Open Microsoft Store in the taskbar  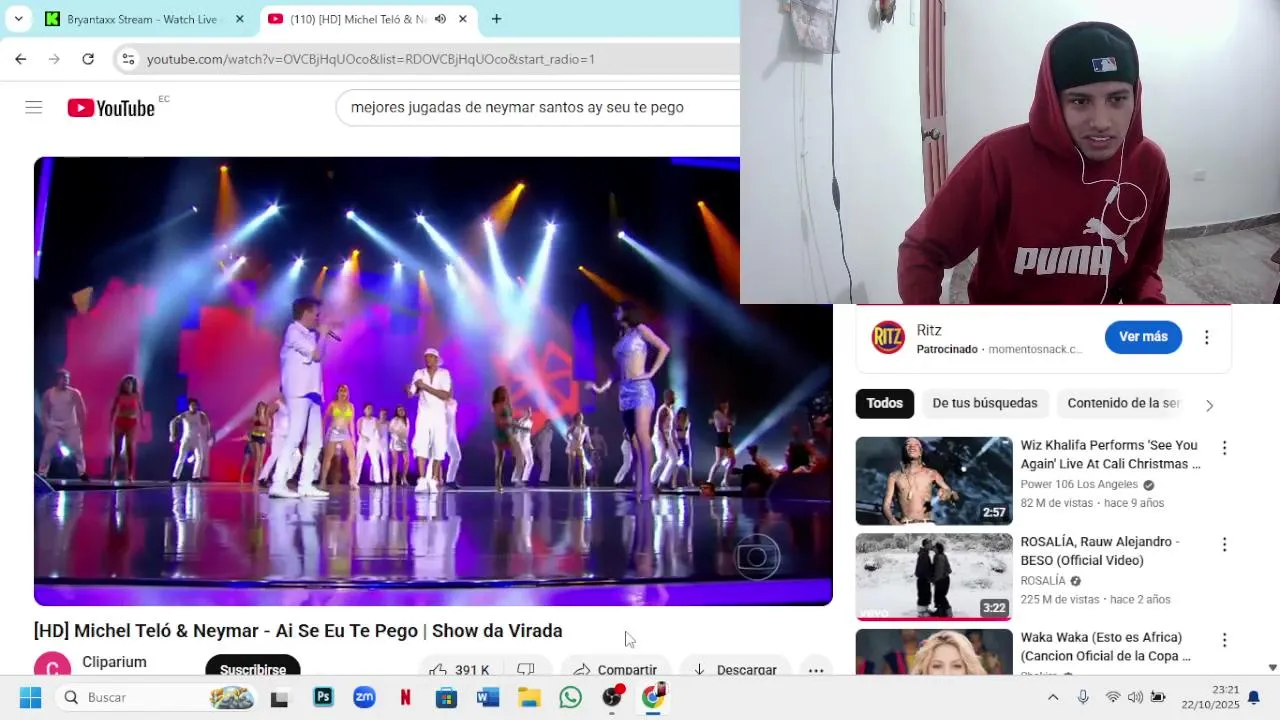click(447, 697)
